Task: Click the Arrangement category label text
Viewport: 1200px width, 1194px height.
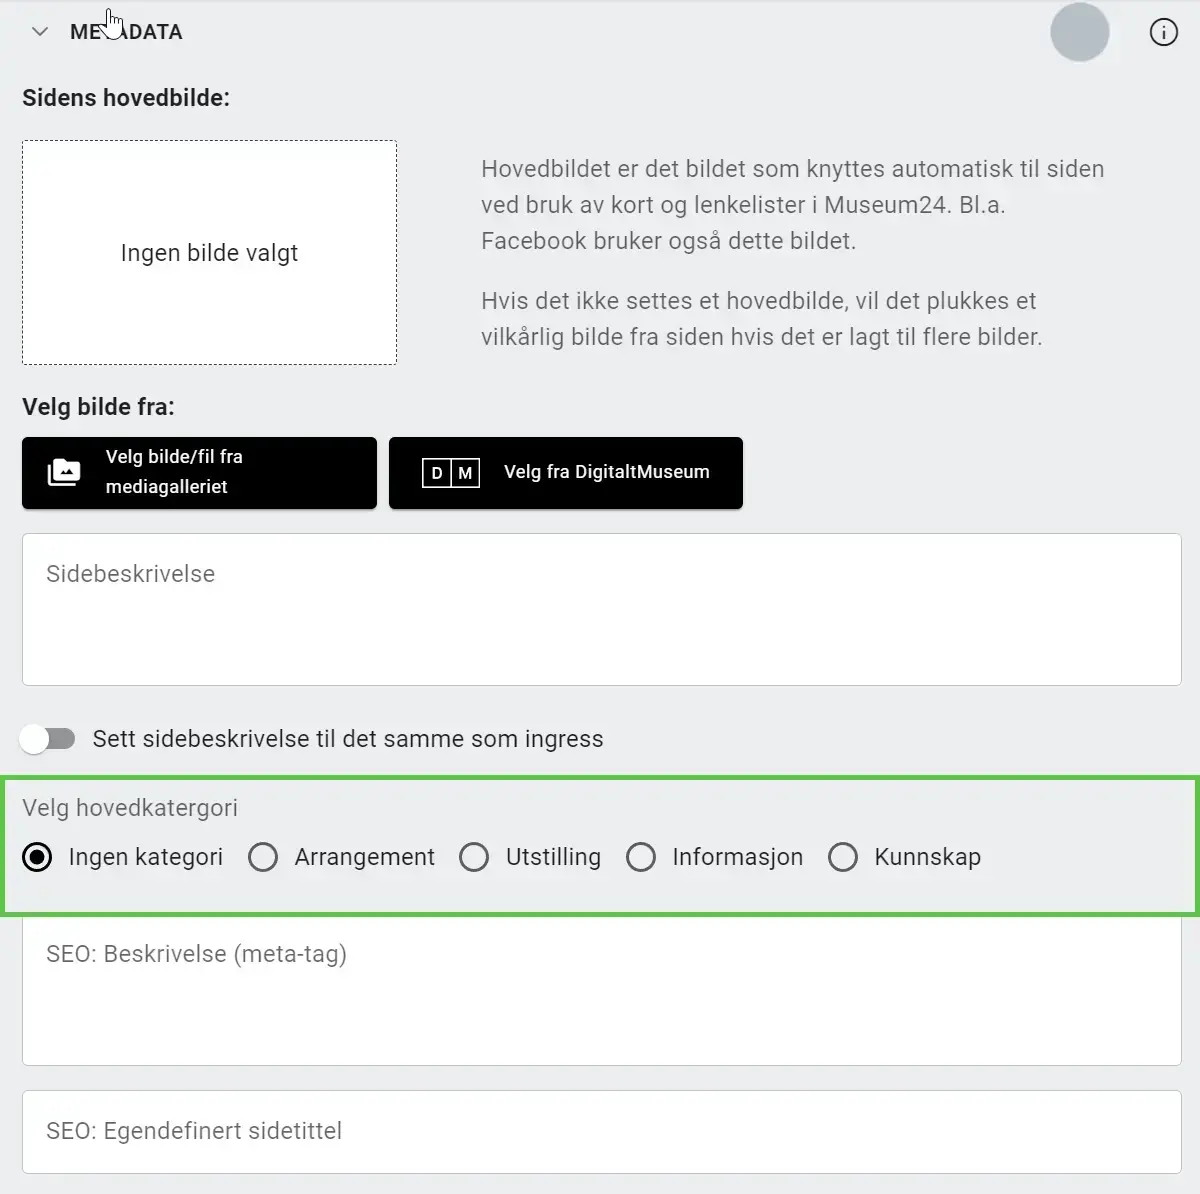Action: coord(364,857)
